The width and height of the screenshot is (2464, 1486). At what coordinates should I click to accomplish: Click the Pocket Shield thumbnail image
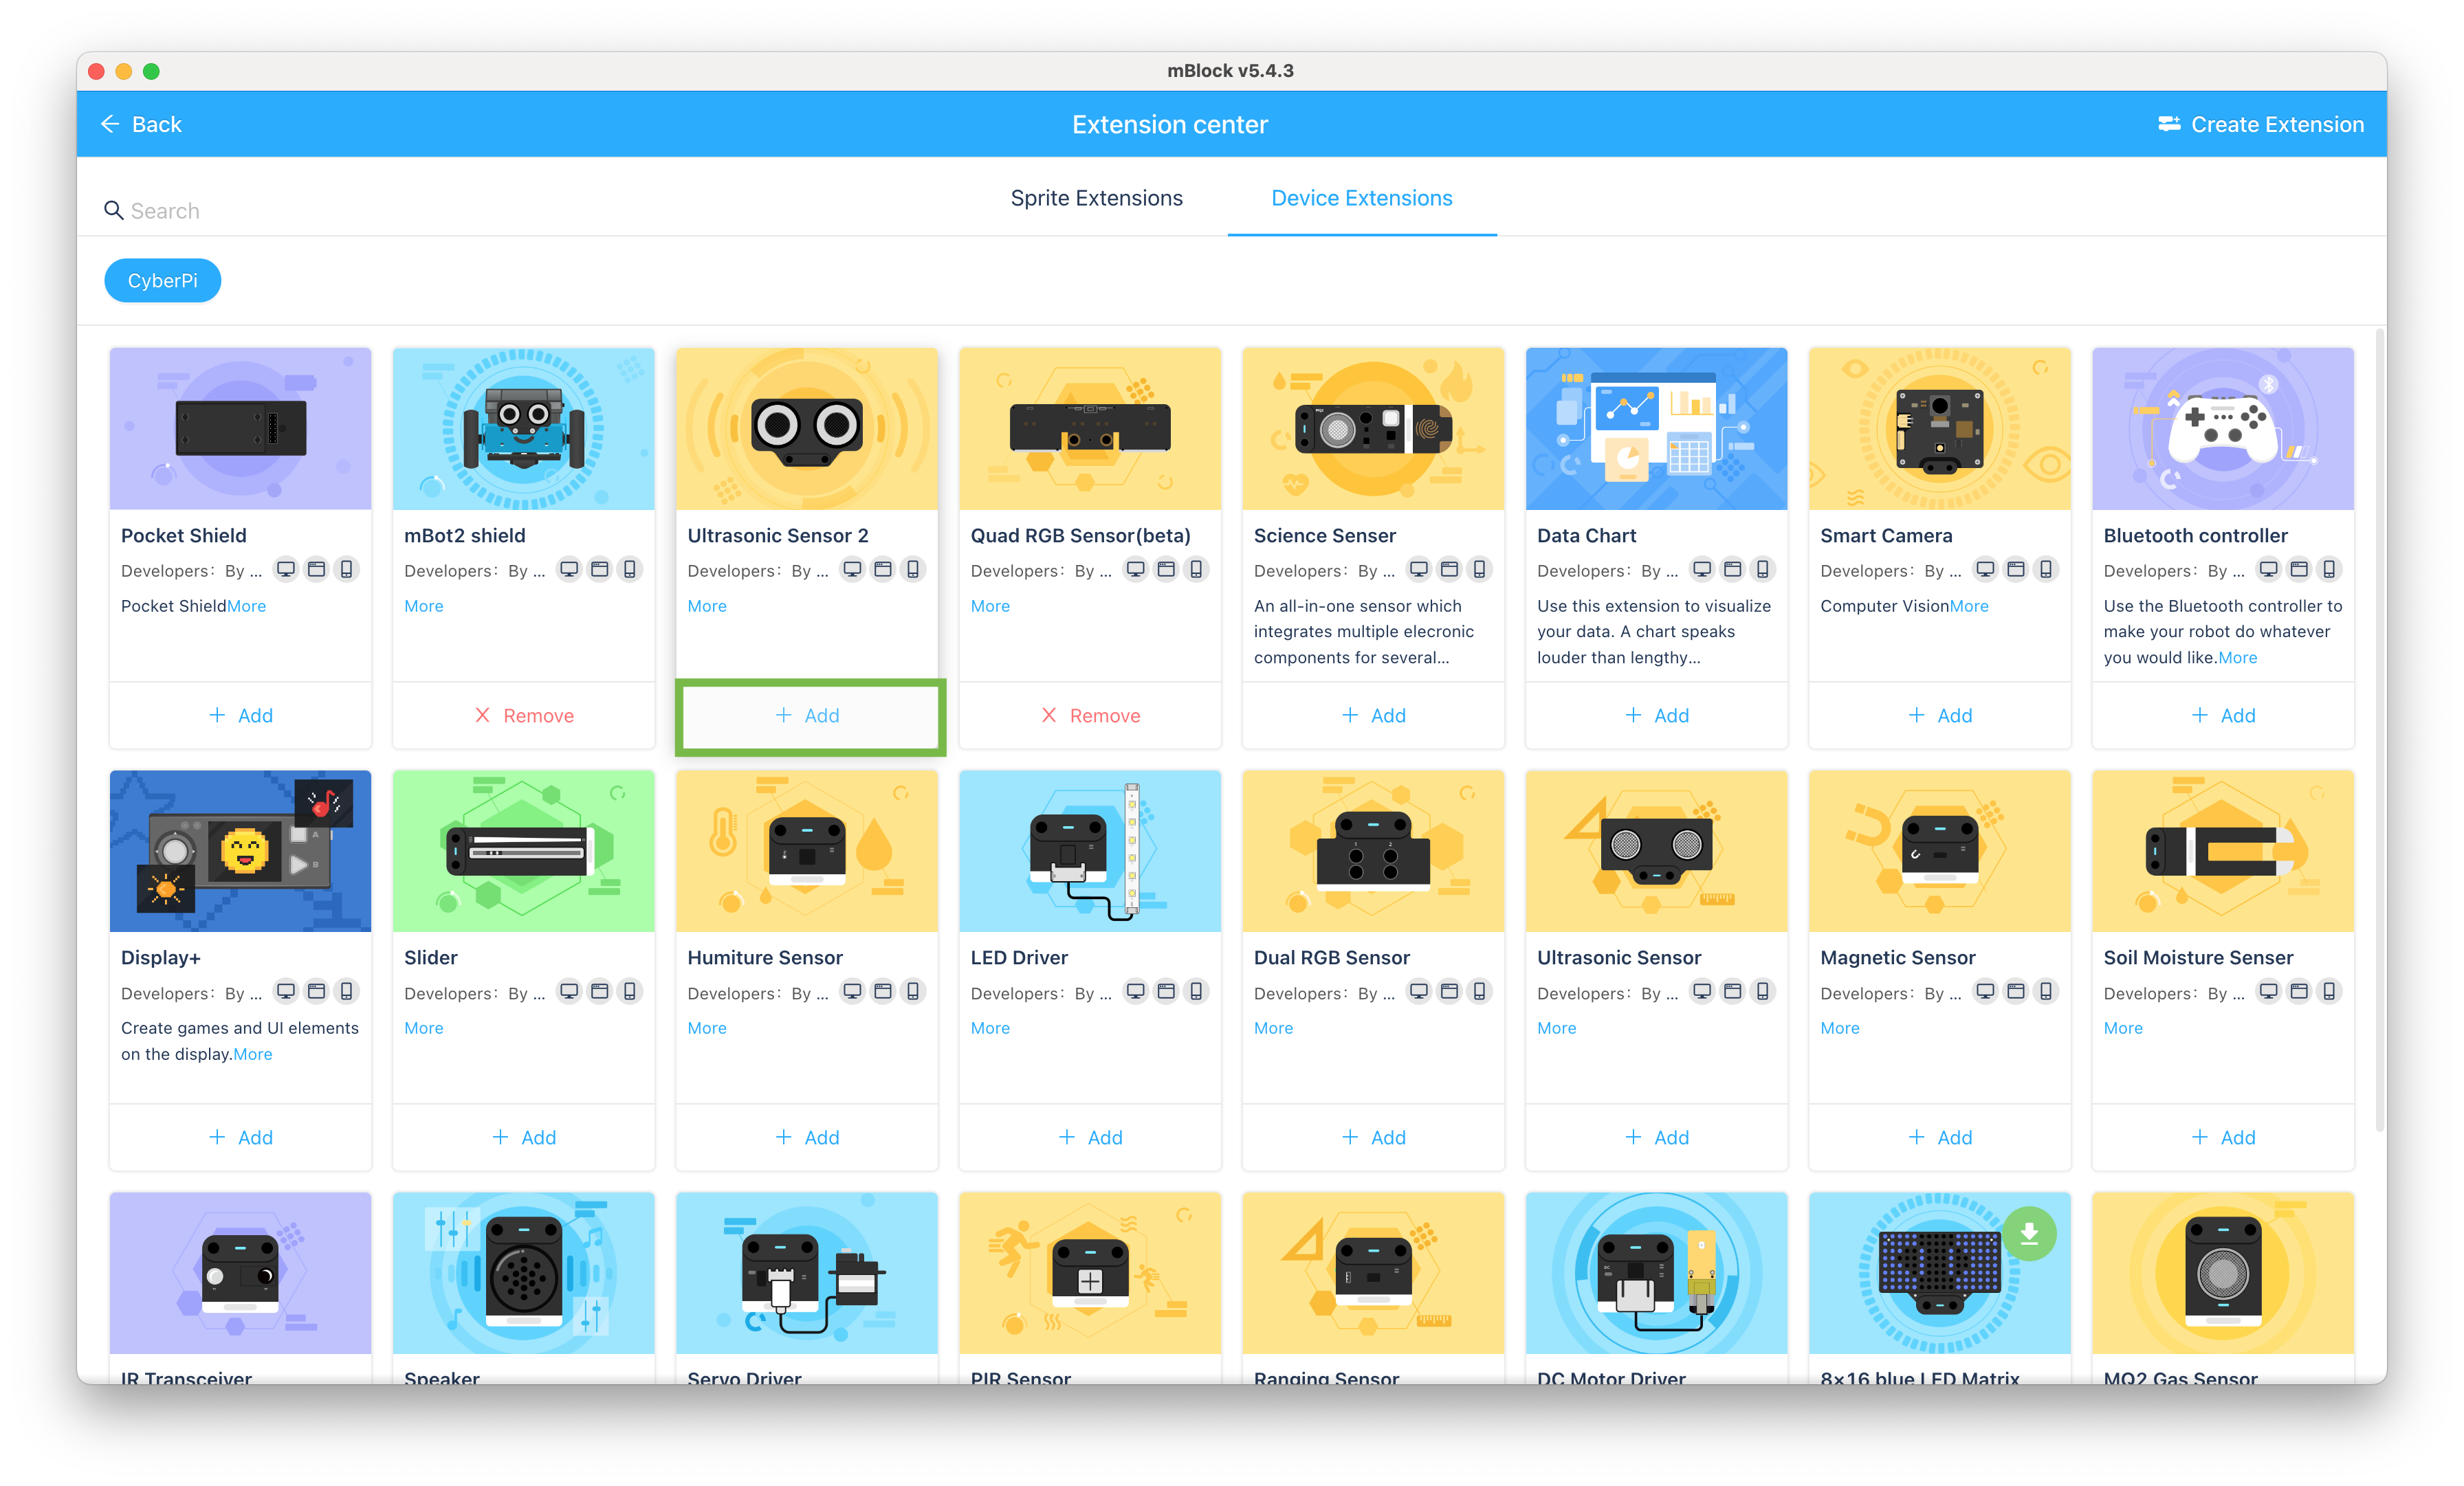coord(240,428)
